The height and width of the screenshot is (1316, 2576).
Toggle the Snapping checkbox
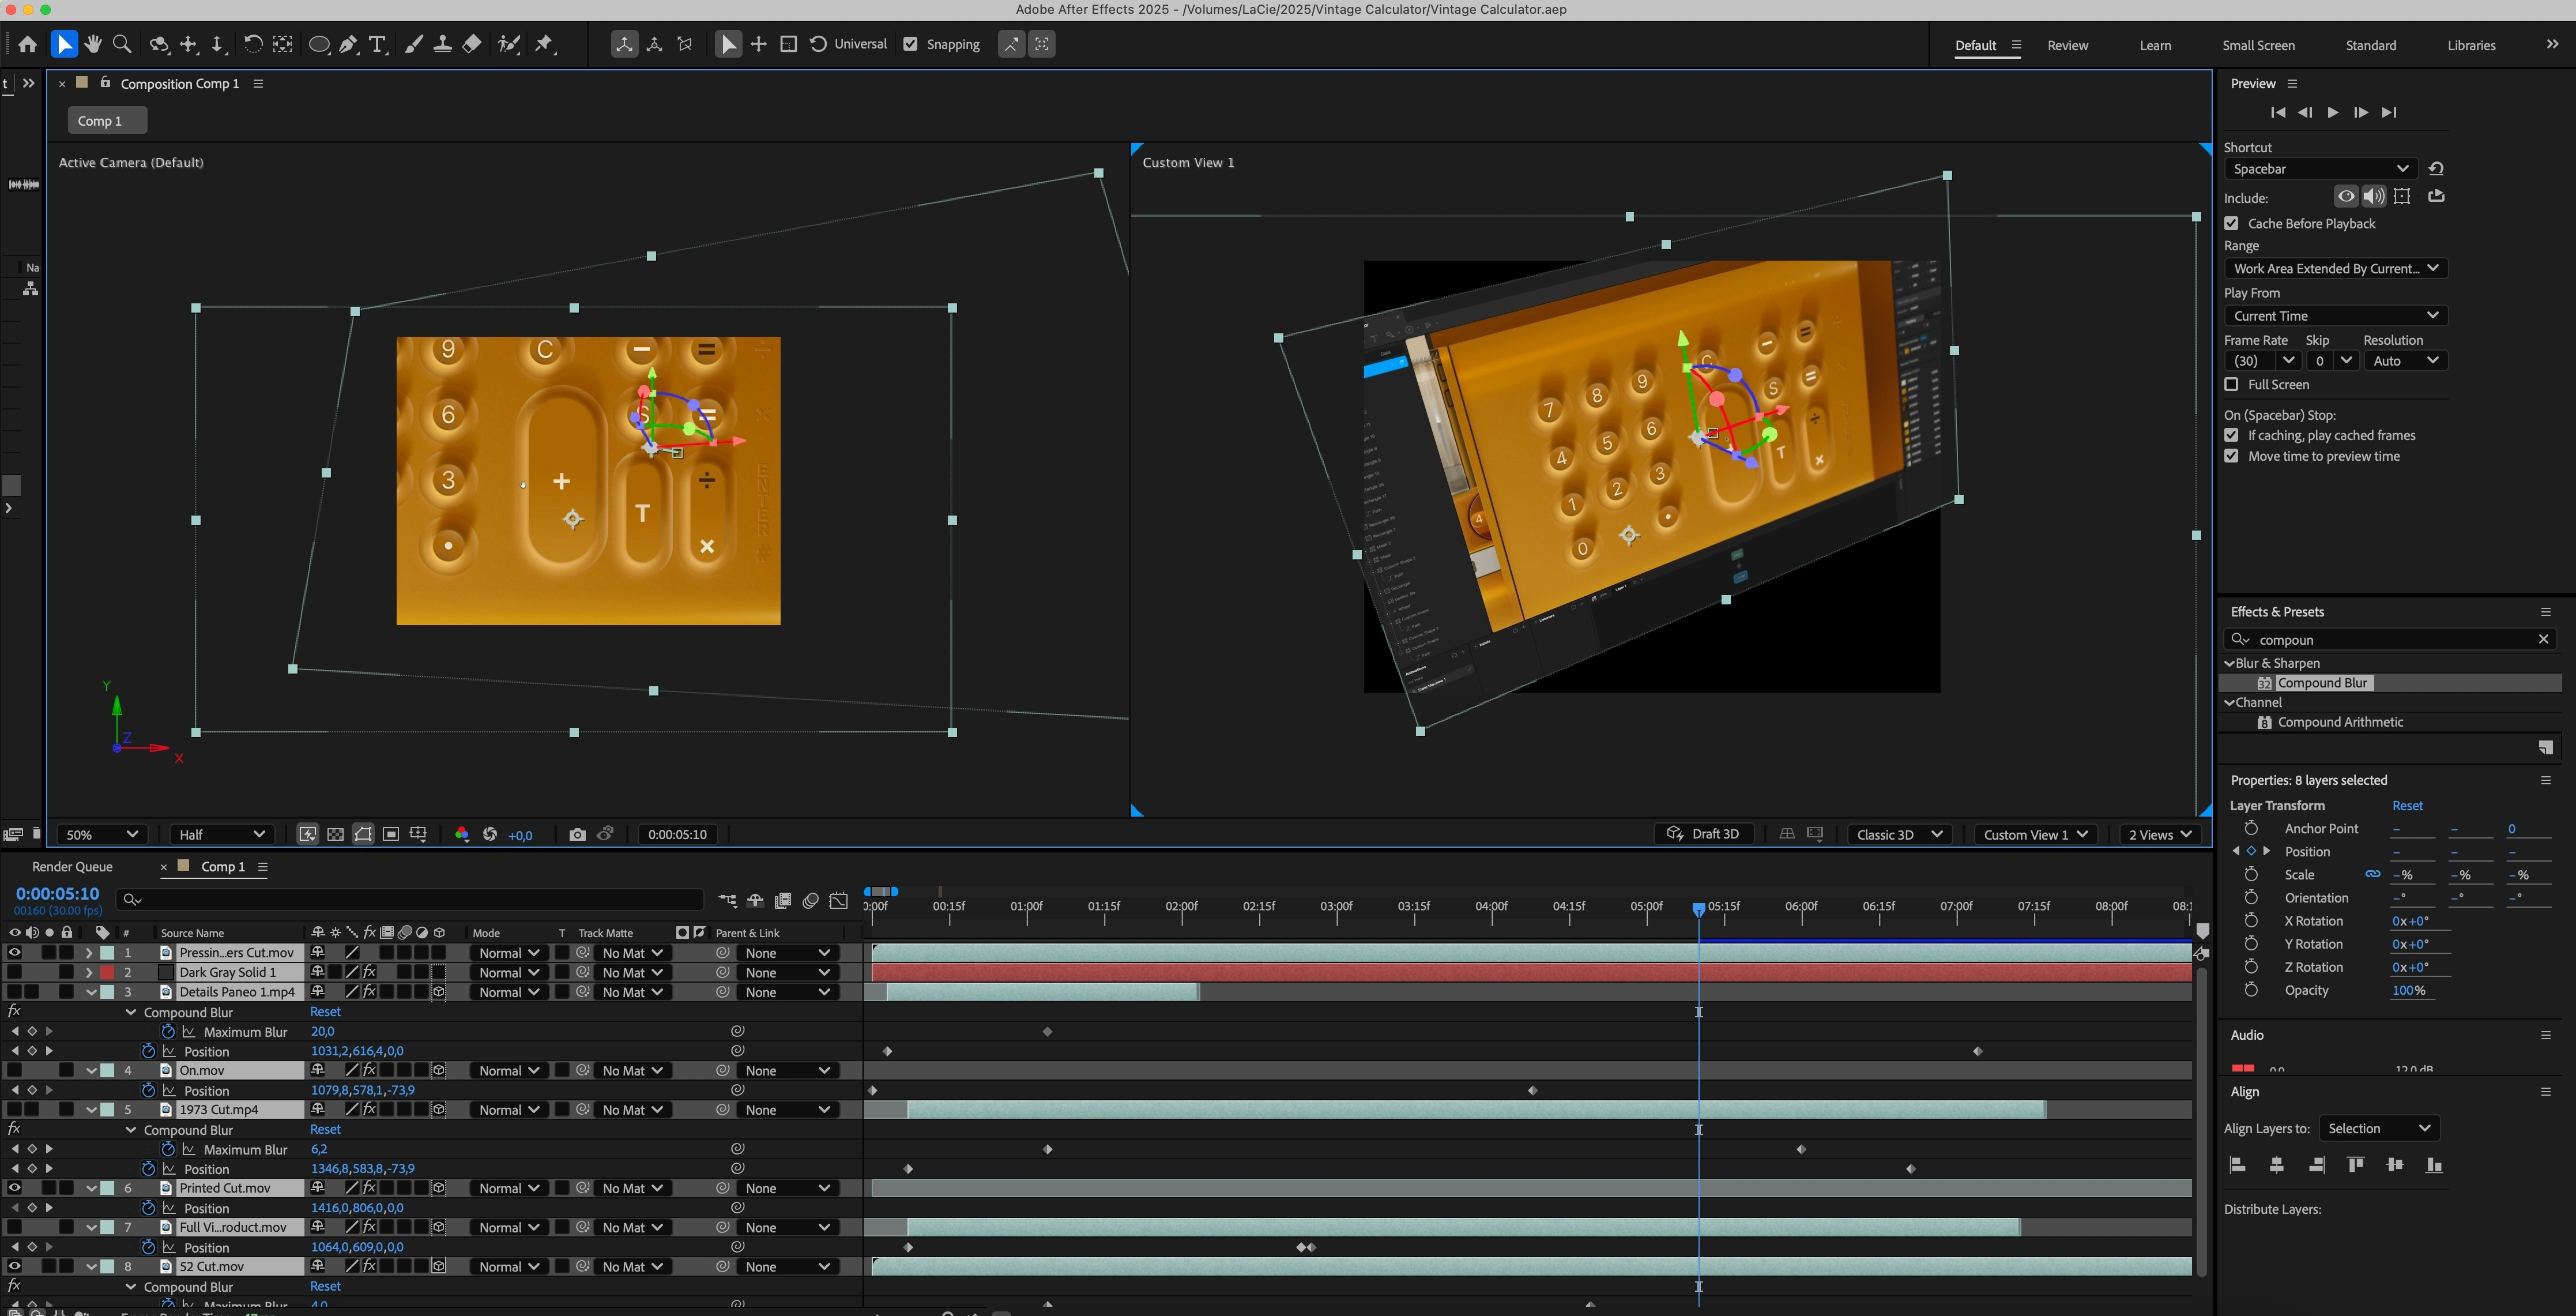[x=910, y=44]
